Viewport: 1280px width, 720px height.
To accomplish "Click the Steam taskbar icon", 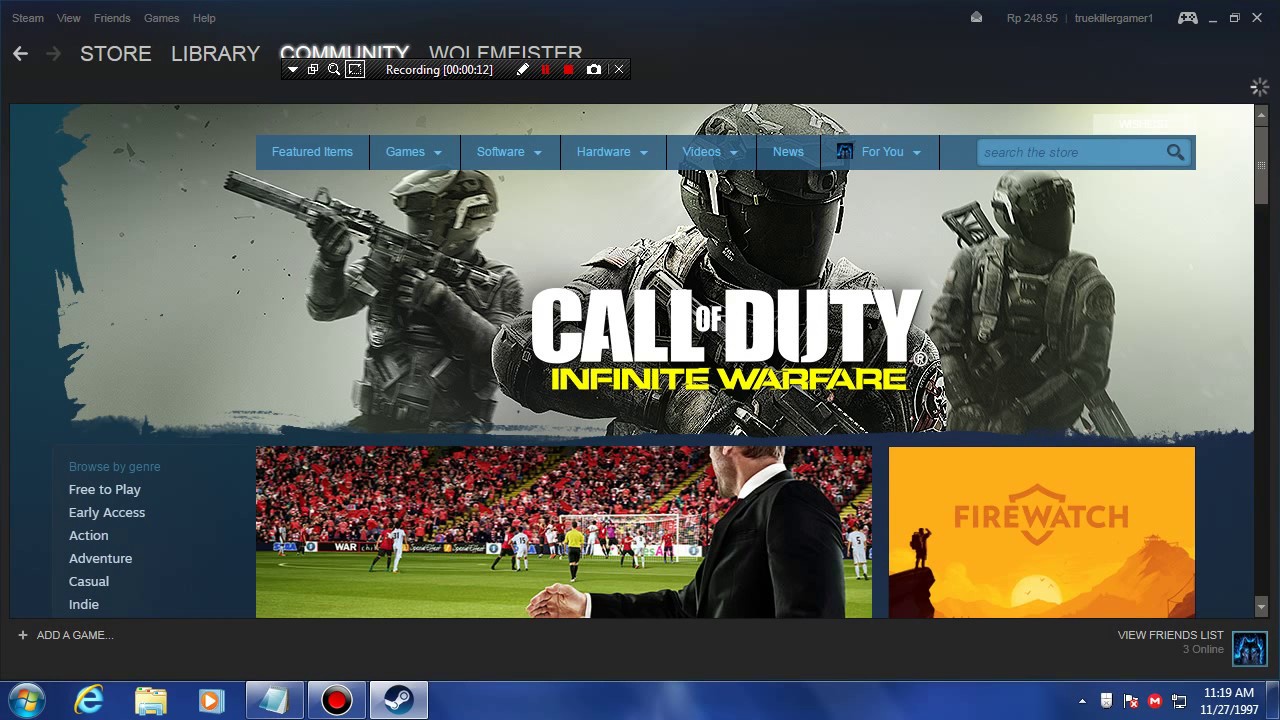I will pyautogui.click(x=398, y=700).
